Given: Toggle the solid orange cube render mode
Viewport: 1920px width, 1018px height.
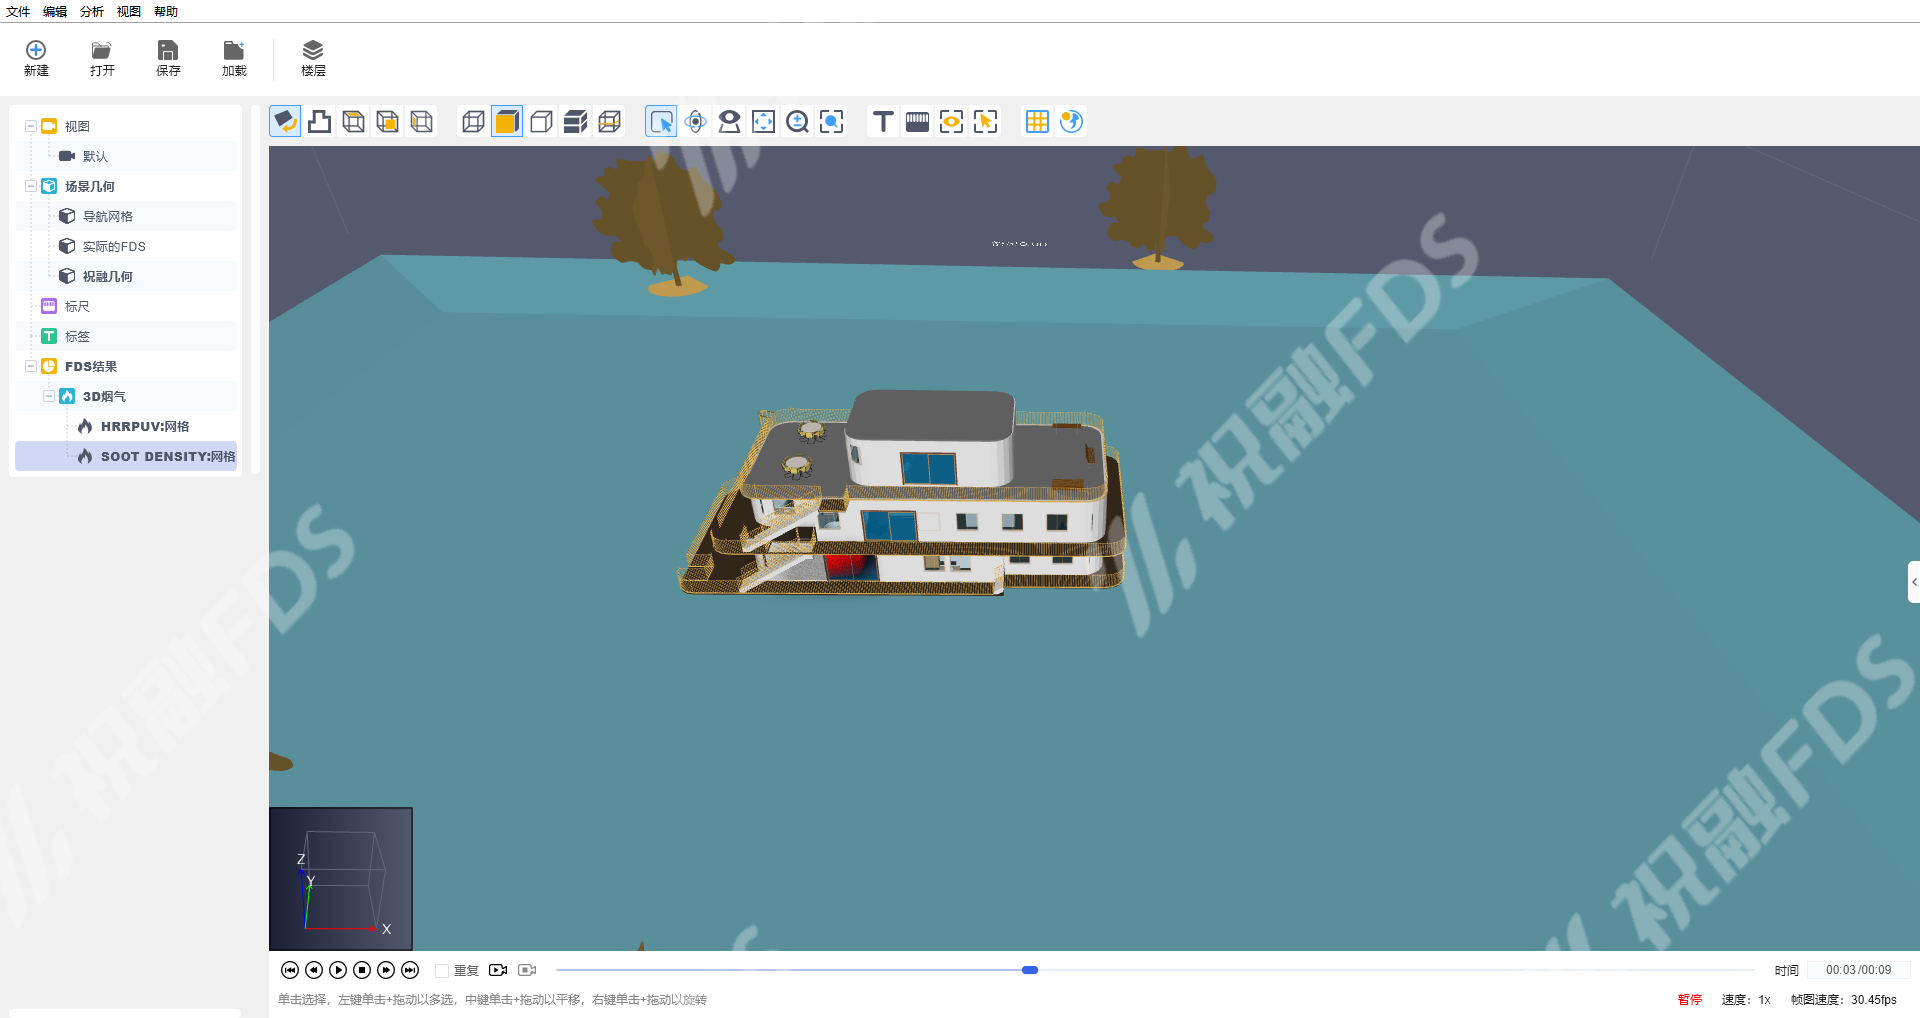Looking at the screenshot, I should click(x=507, y=122).
